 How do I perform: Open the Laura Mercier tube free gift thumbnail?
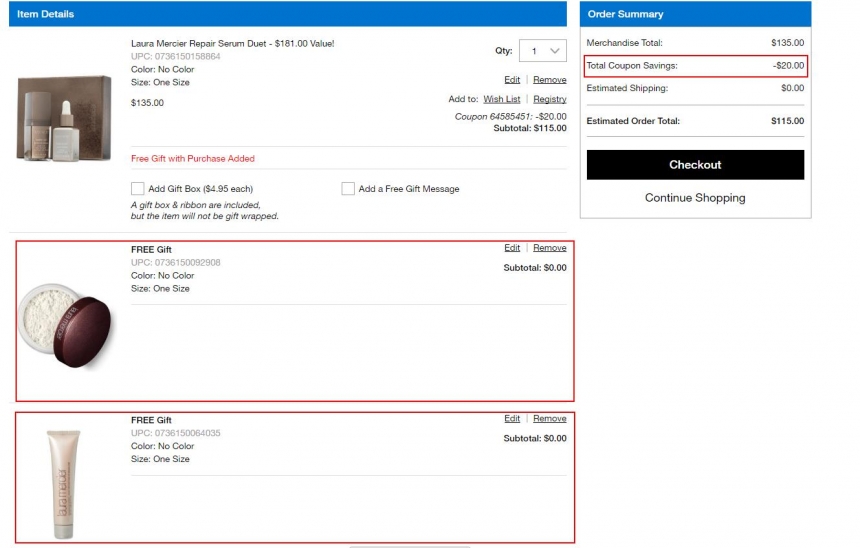point(63,484)
